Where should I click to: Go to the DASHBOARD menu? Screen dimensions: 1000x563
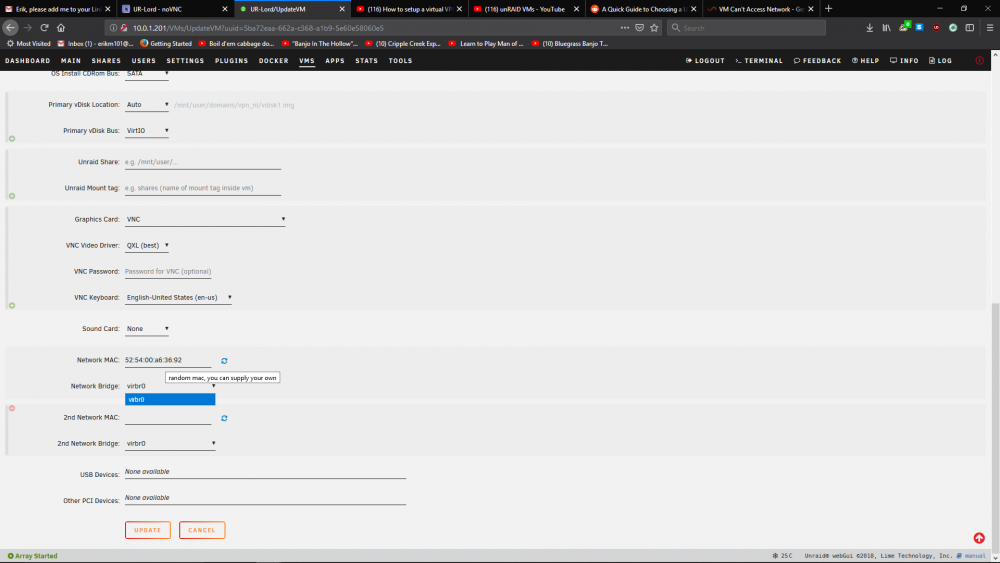pos(27,61)
